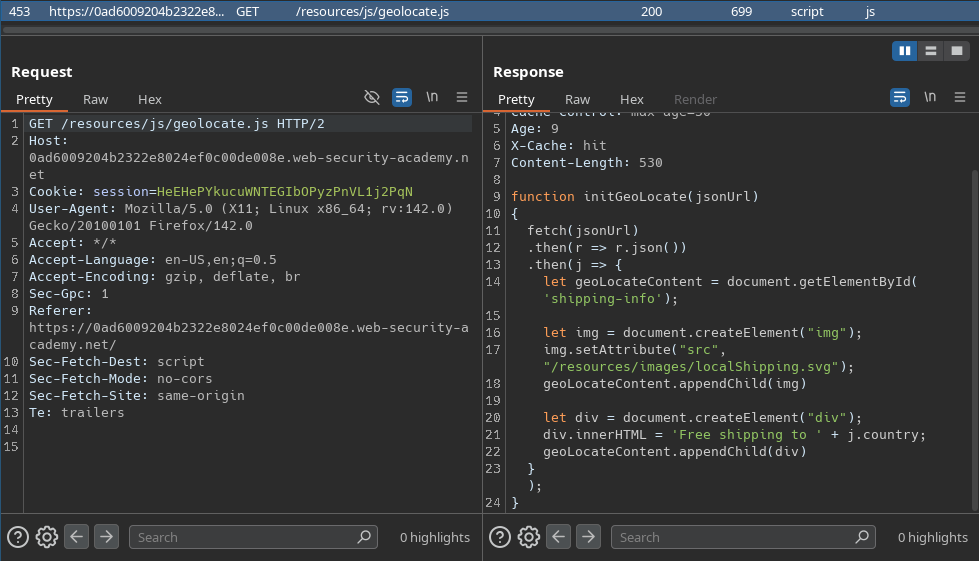Switch to stacked vertical layout view
This screenshot has width=979, height=561.
pos(931,51)
